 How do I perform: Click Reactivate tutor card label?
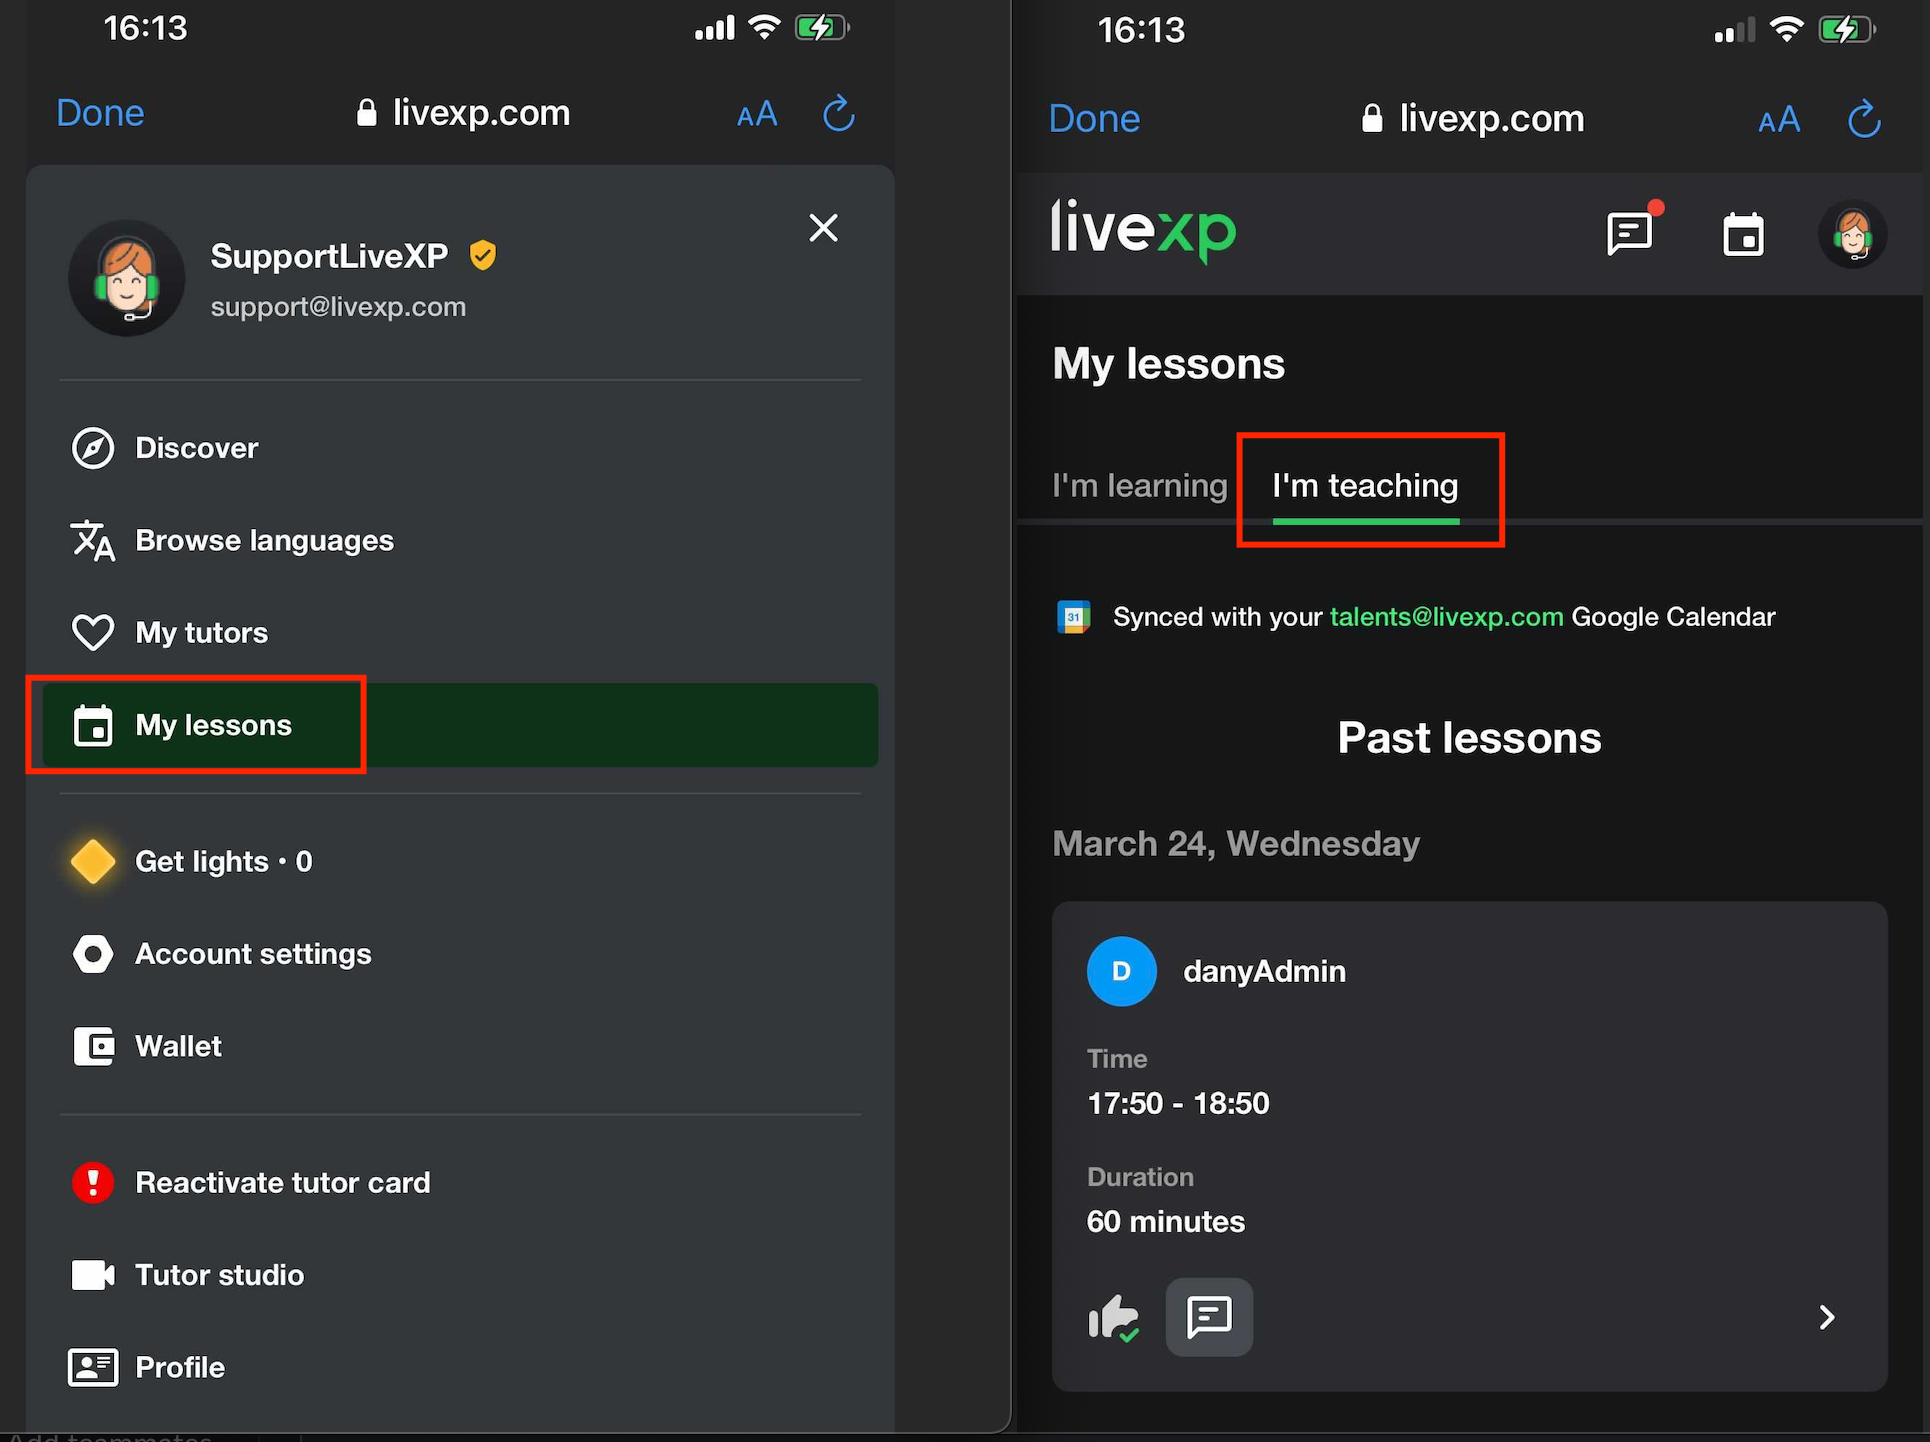click(x=283, y=1183)
